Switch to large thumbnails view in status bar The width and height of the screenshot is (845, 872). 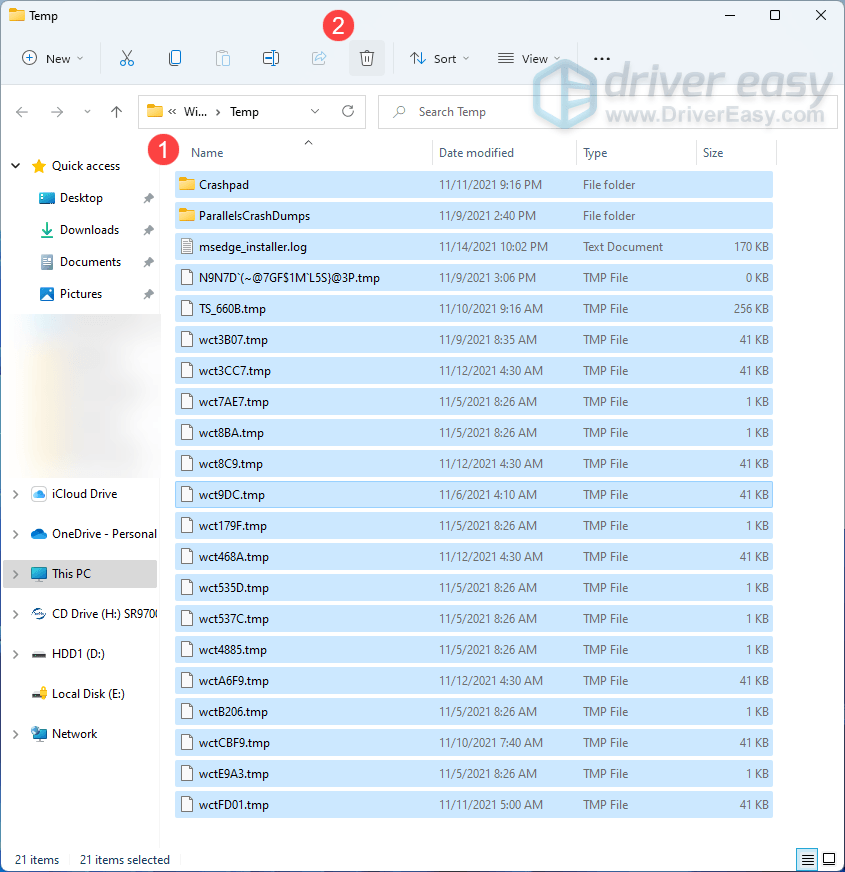pyautogui.click(x=829, y=859)
